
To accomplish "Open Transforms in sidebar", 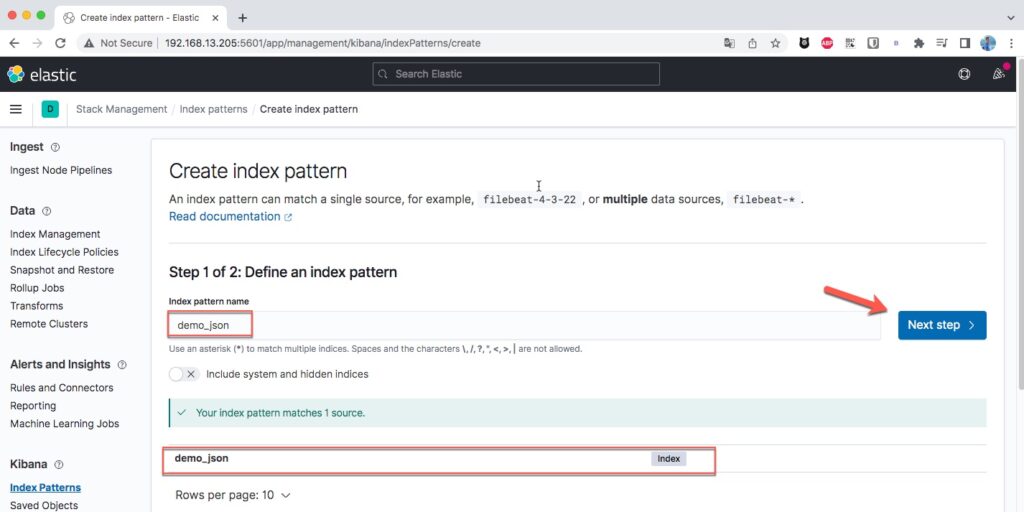I will pyautogui.click(x=37, y=306).
